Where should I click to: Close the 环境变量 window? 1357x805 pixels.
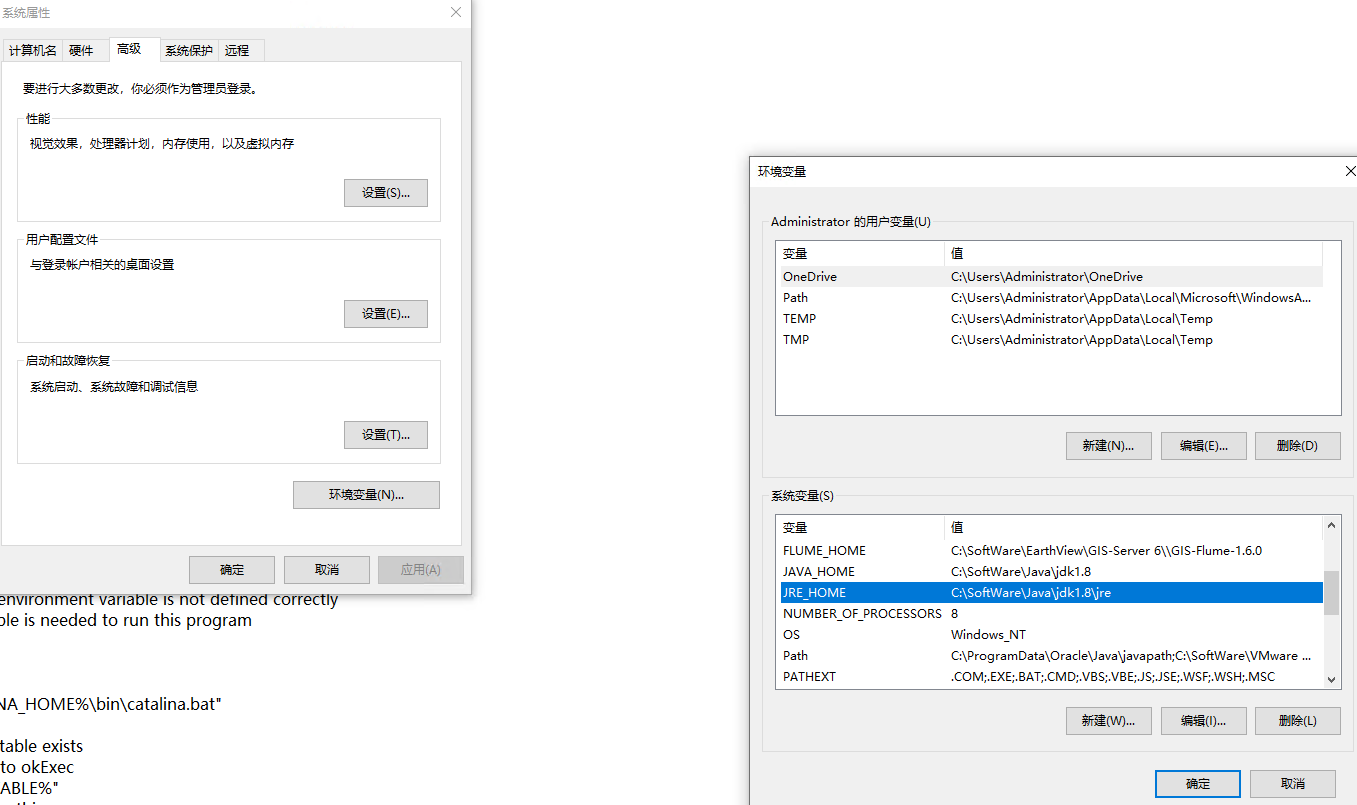point(1350,171)
